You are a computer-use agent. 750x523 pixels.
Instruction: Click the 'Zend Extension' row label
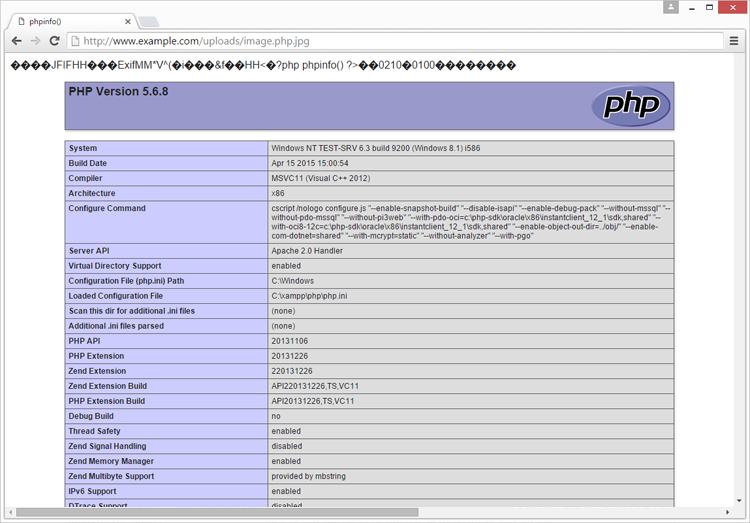click(97, 371)
